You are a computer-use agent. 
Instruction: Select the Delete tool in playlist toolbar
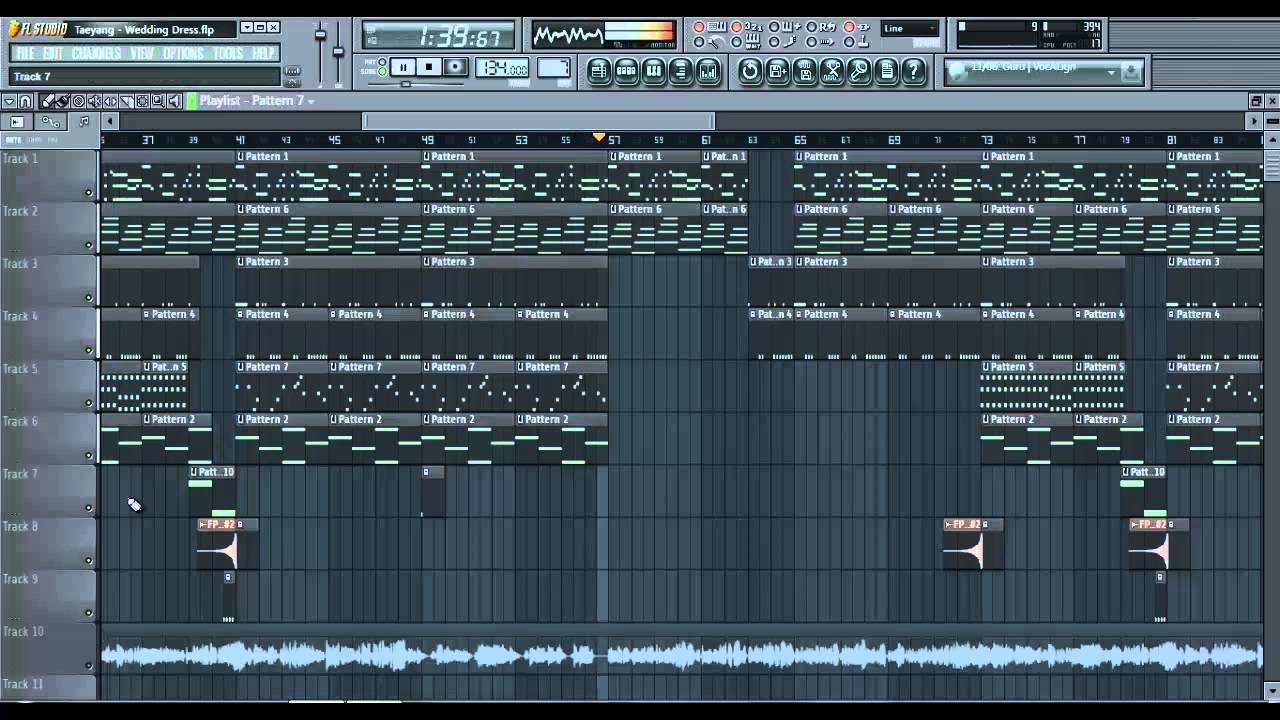78,101
